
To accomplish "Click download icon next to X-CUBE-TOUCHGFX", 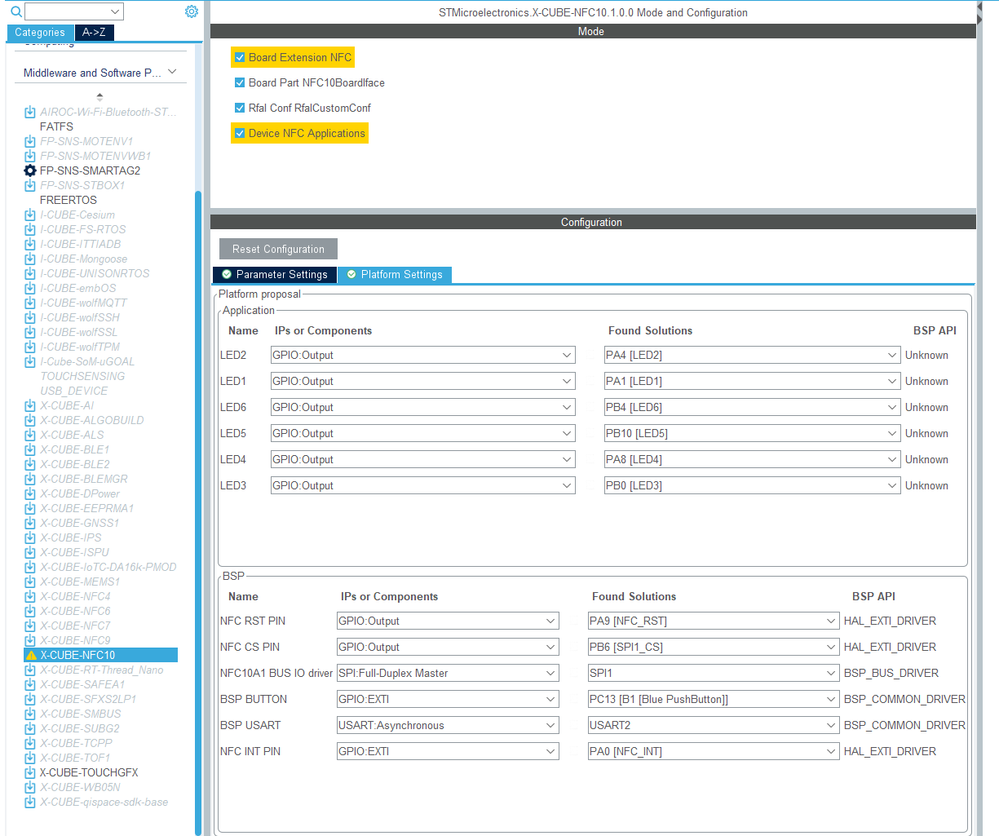I will point(30,772).
